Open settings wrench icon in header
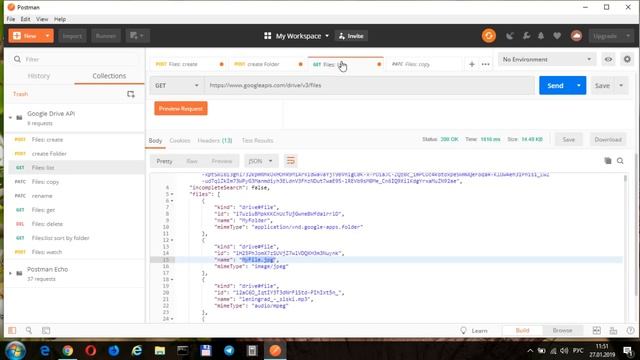Viewport: 640px width, 360px height. pos(527,36)
